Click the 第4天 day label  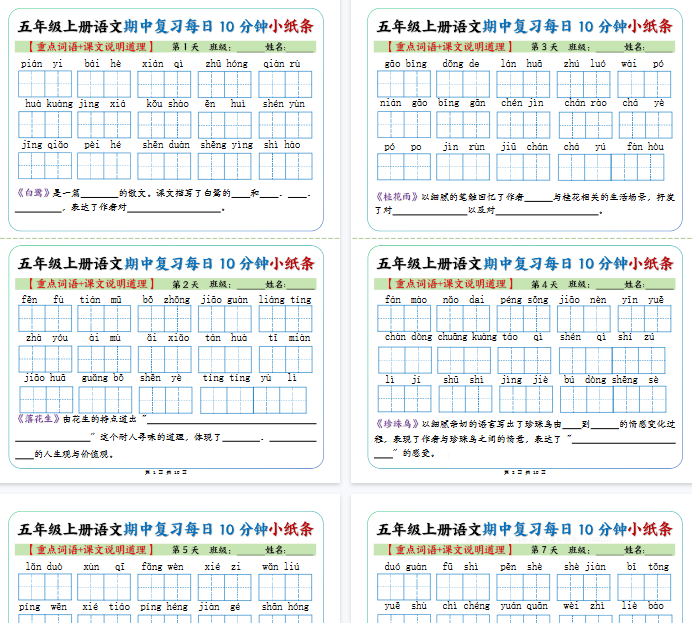[543, 284]
